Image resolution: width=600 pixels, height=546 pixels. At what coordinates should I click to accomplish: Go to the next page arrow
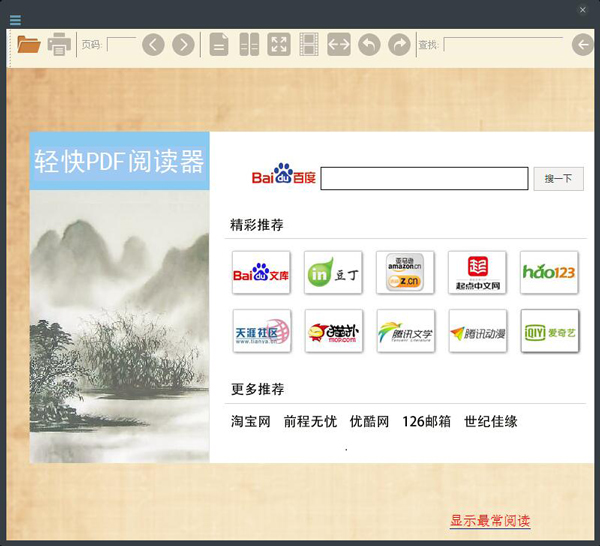(183, 45)
